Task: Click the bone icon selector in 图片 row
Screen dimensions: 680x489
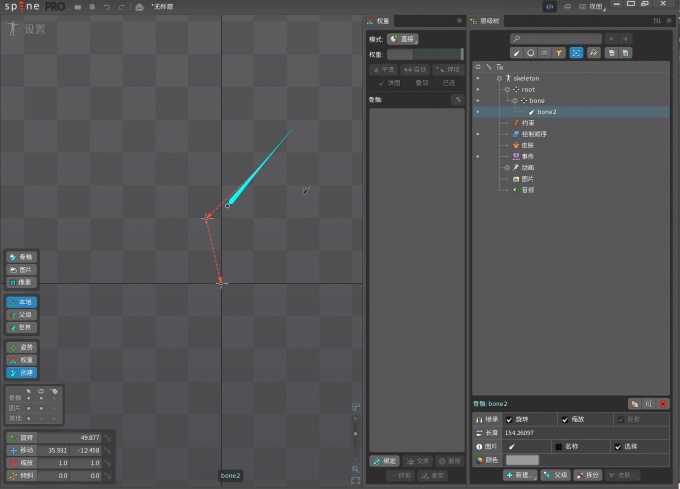Action: click(512, 447)
